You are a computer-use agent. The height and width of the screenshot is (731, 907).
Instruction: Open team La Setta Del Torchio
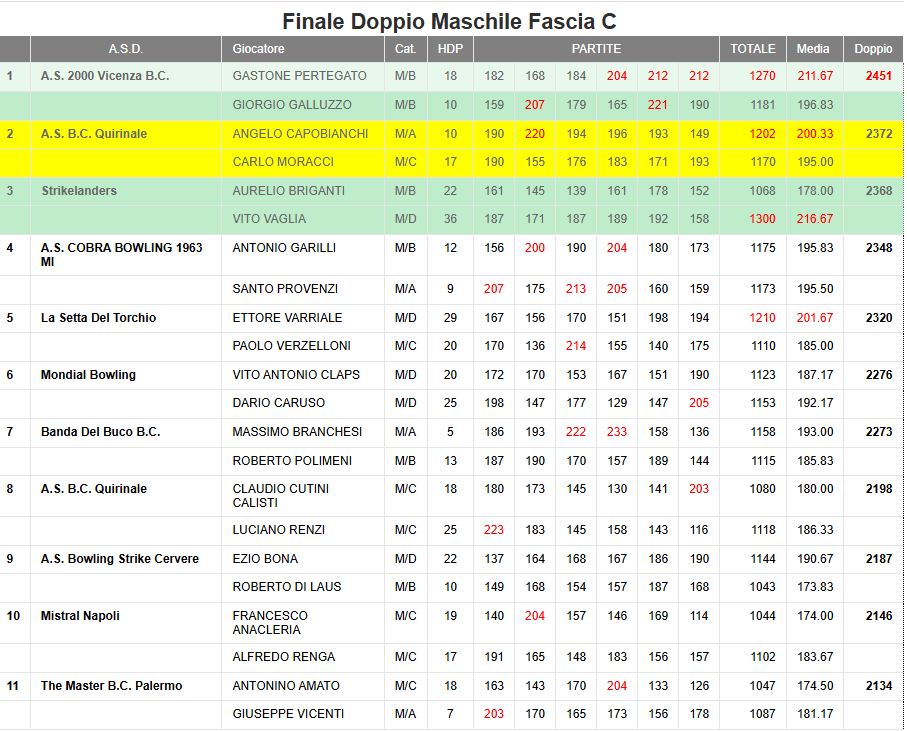click(x=98, y=318)
